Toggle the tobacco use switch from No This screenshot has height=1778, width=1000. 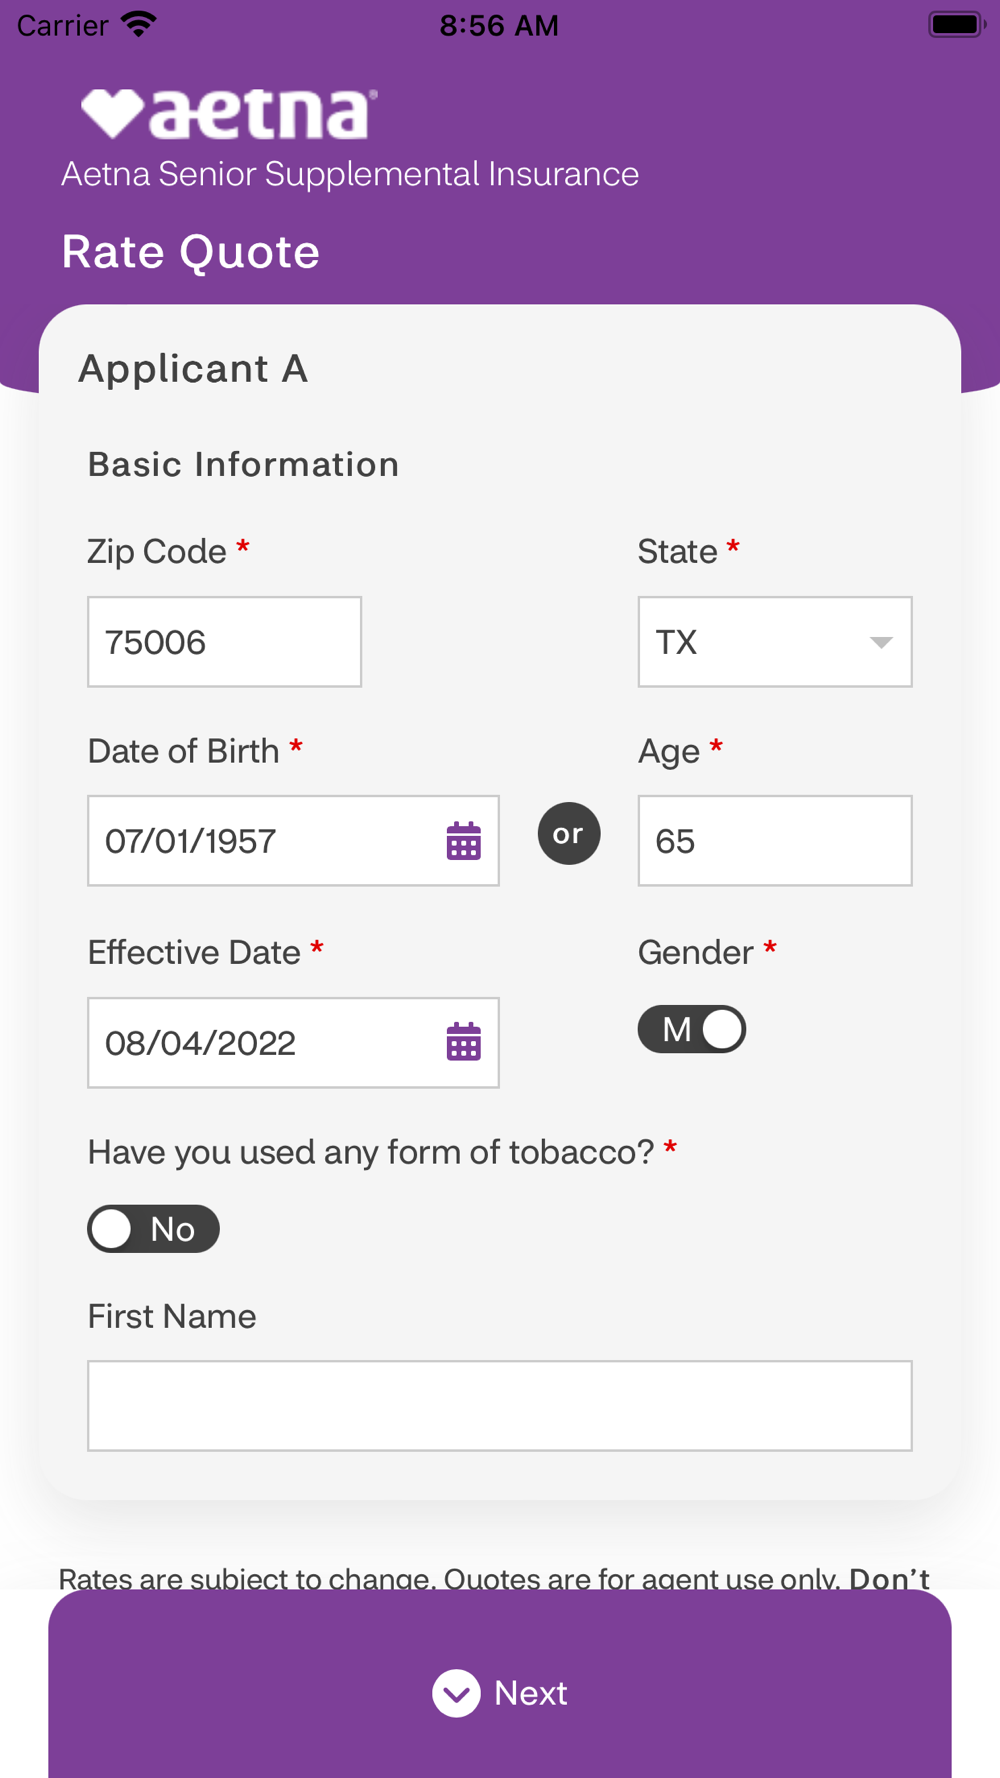point(153,1229)
